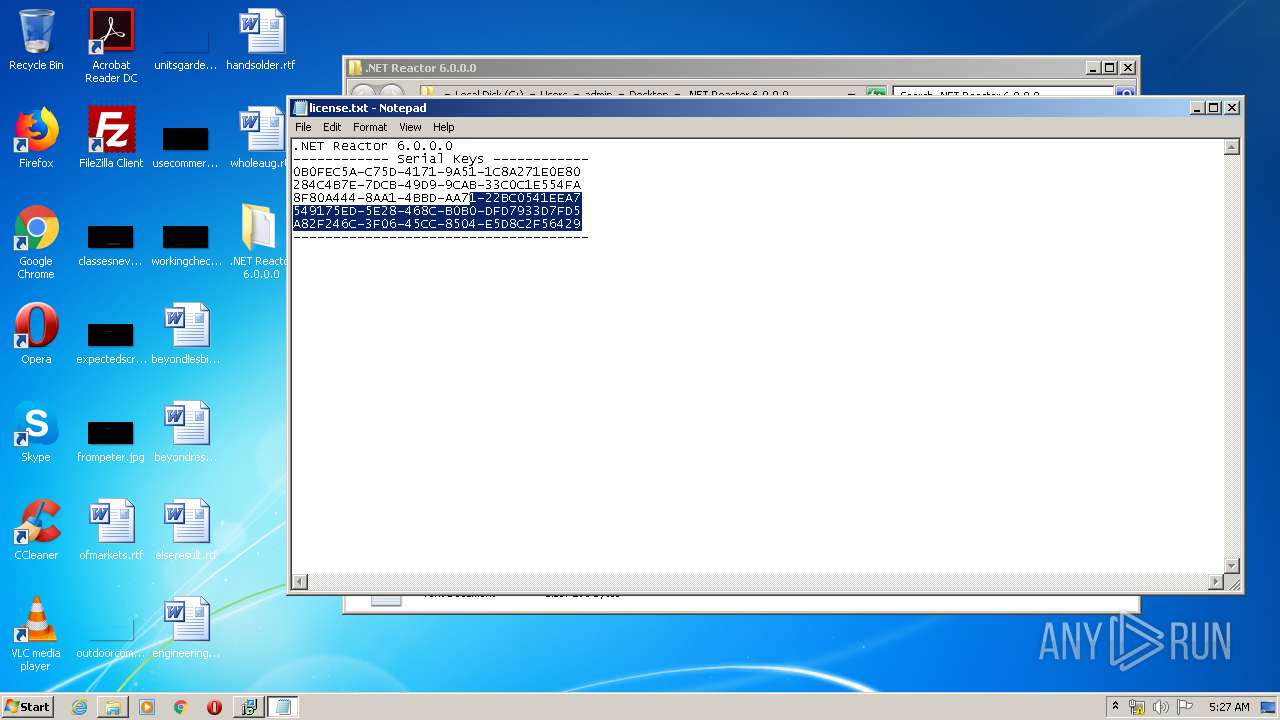This screenshot has width=1280, height=720.
Task: Switch to the installer task in the taskbar
Action: [x=248, y=707]
